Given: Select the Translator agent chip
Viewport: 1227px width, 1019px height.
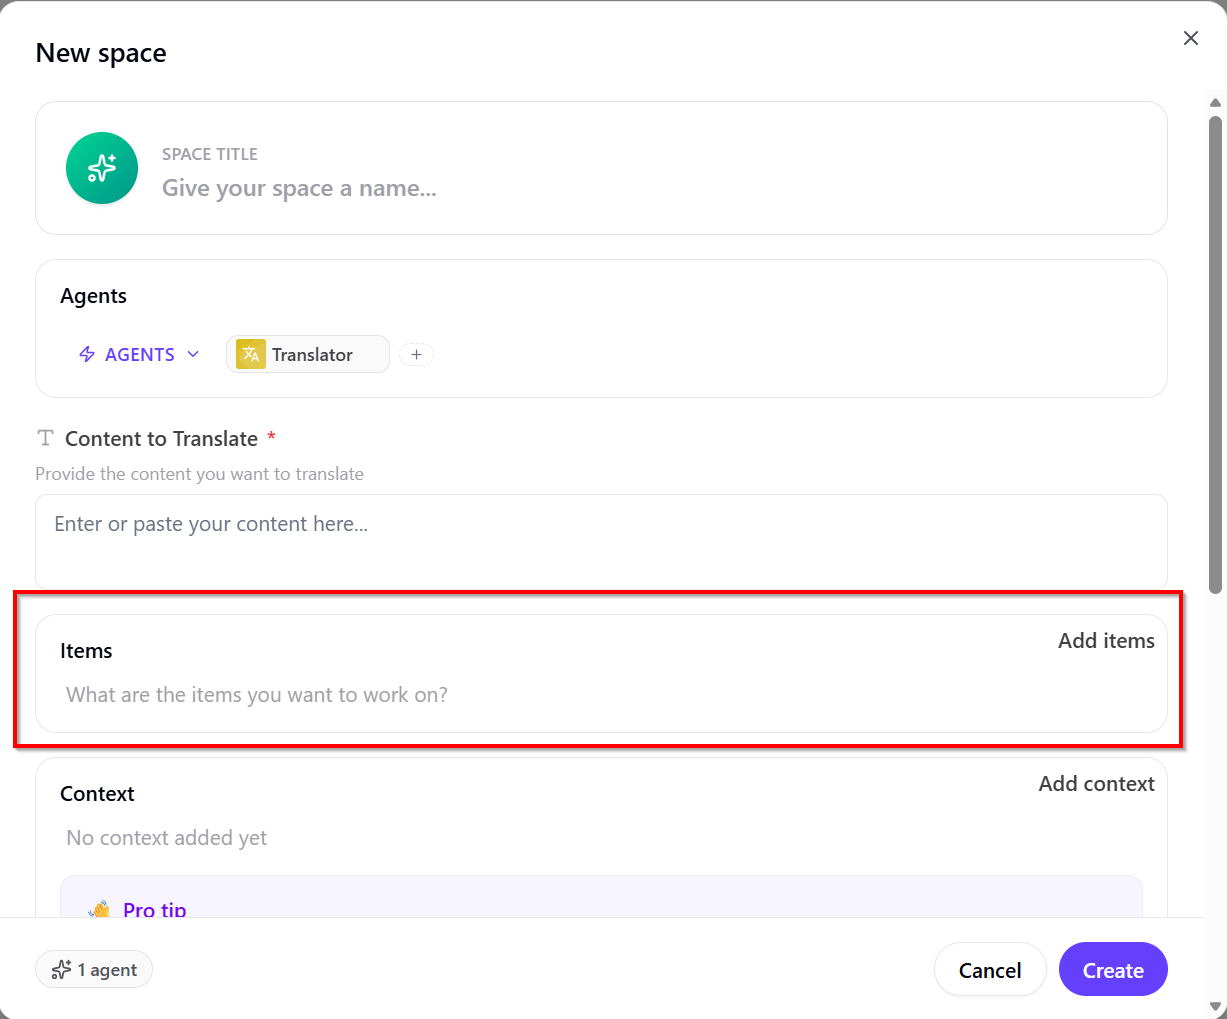Looking at the screenshot, I should pos(308,355).
